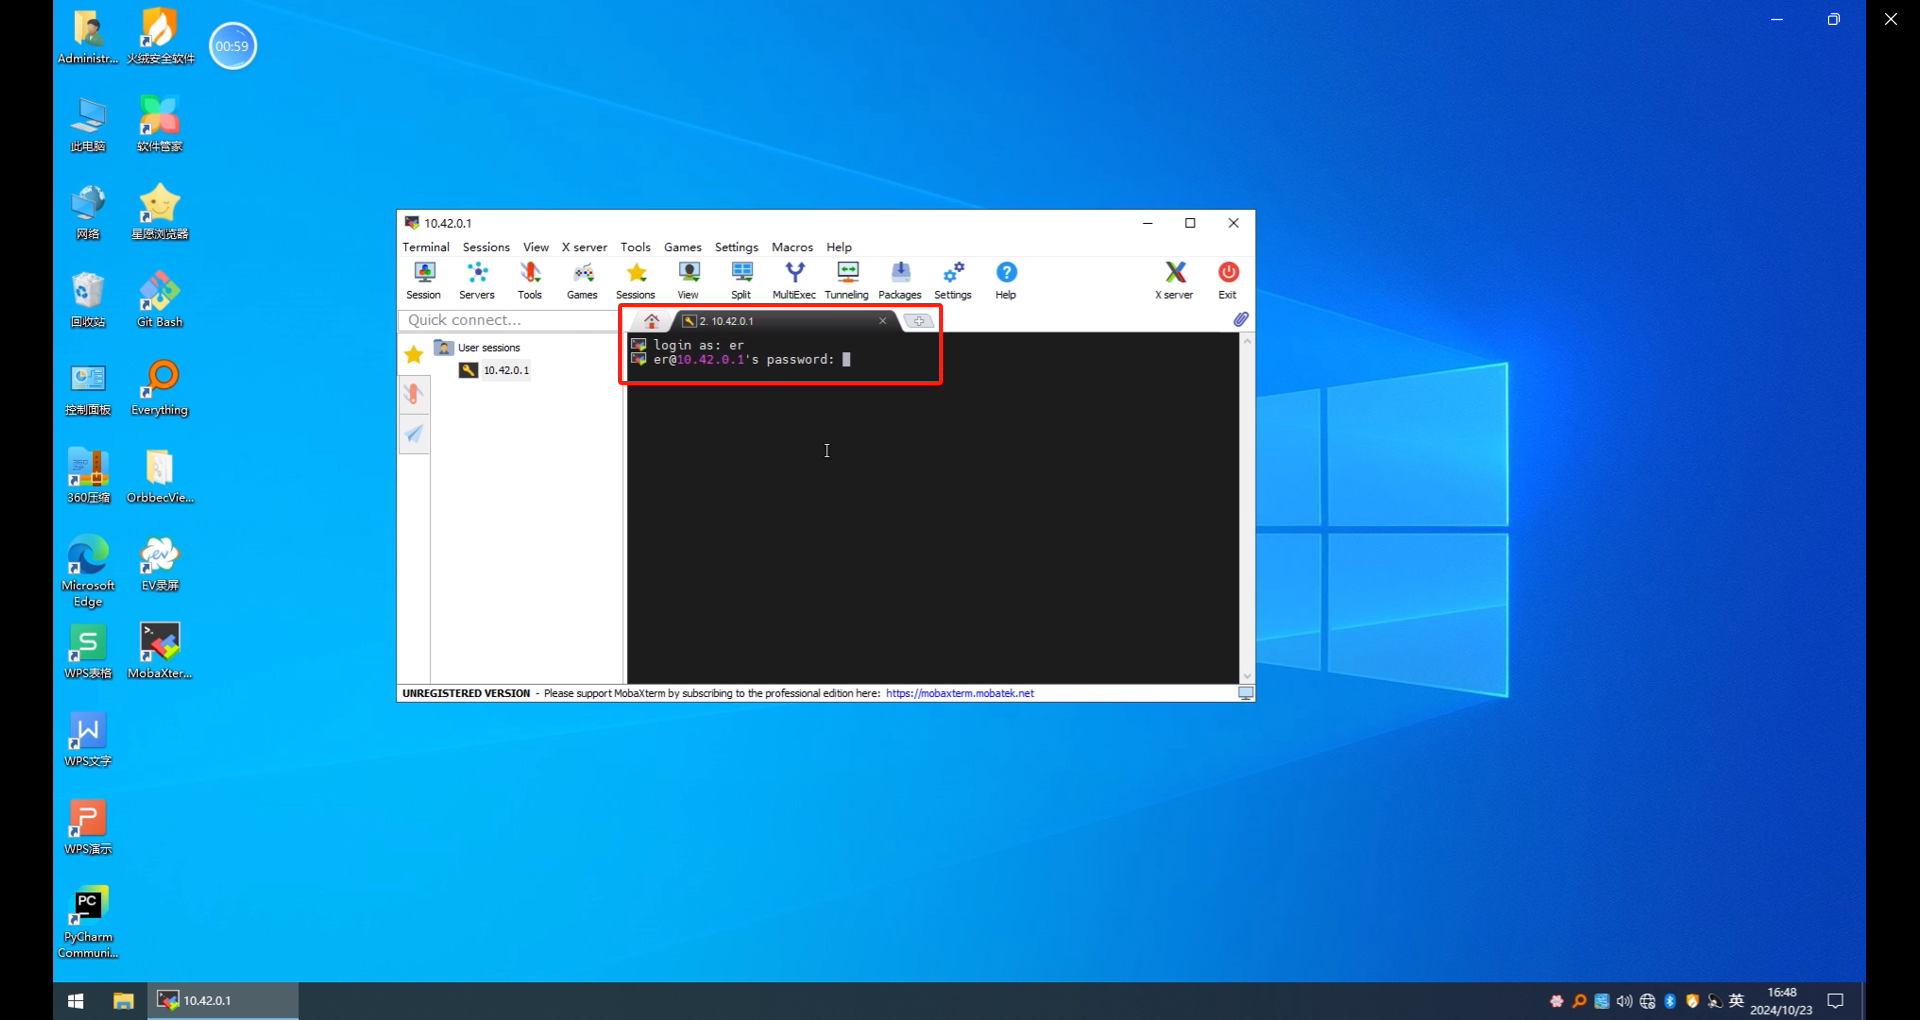Click the View toolbar icon
This screenshot has width=1920, height=1020.
[x=688, y=280]
